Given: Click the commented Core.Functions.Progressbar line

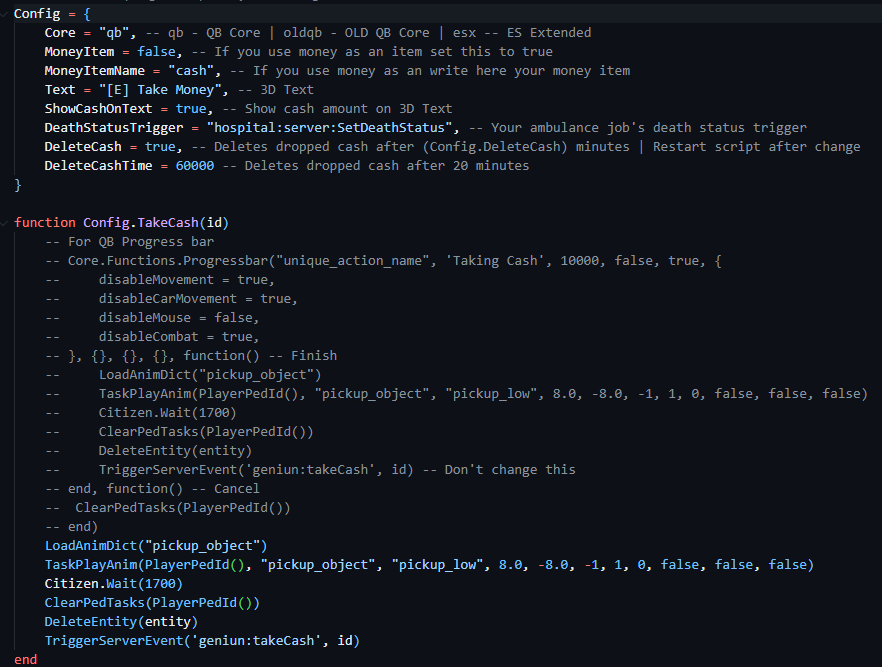Looking at the screenshot, I should tap(383, 261).
